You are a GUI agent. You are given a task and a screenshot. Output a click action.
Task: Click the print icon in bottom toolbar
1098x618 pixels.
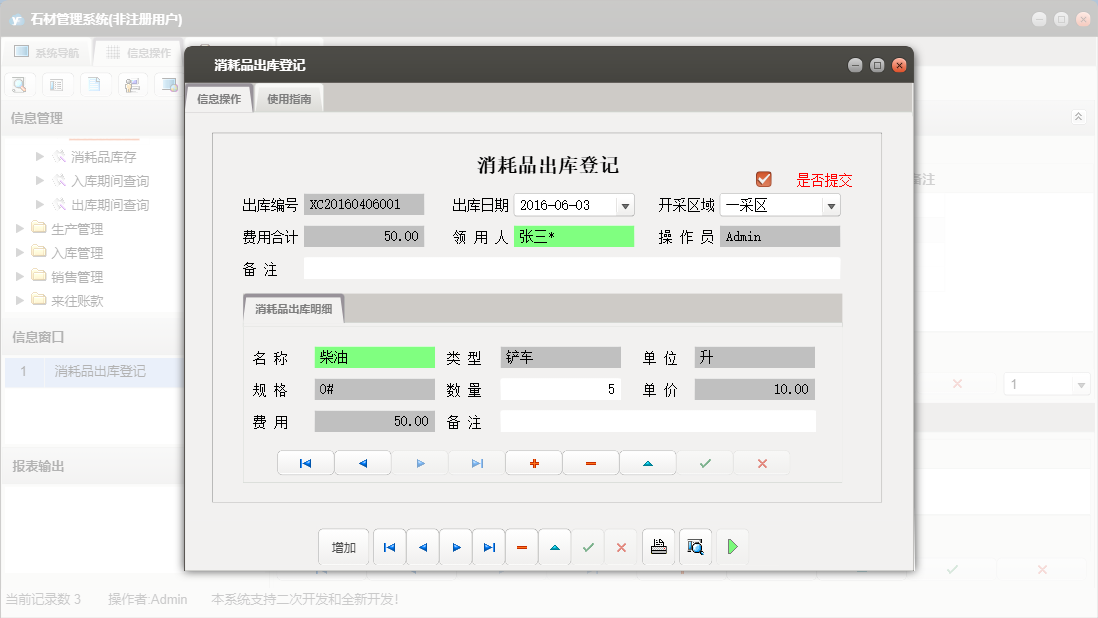coord(658,547)
